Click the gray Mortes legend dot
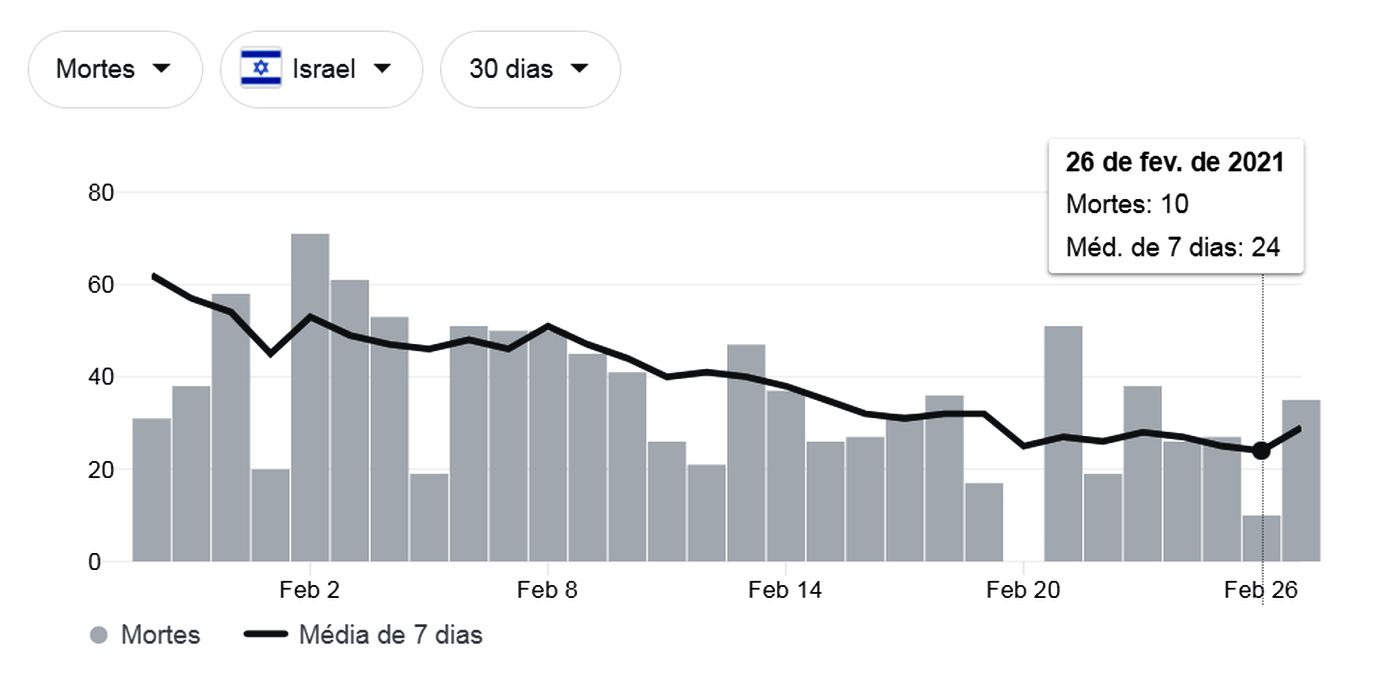 point(98,635)
